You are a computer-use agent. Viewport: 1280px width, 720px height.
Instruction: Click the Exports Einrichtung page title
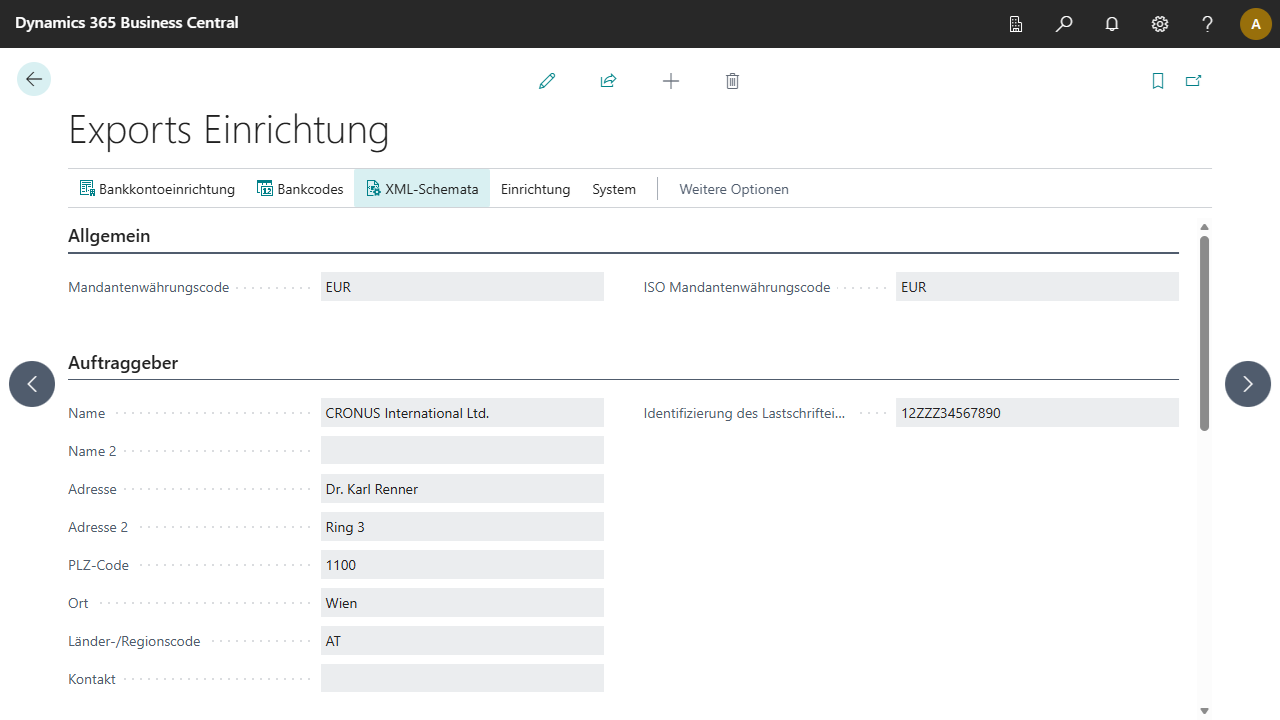click(x=229, y=130)
